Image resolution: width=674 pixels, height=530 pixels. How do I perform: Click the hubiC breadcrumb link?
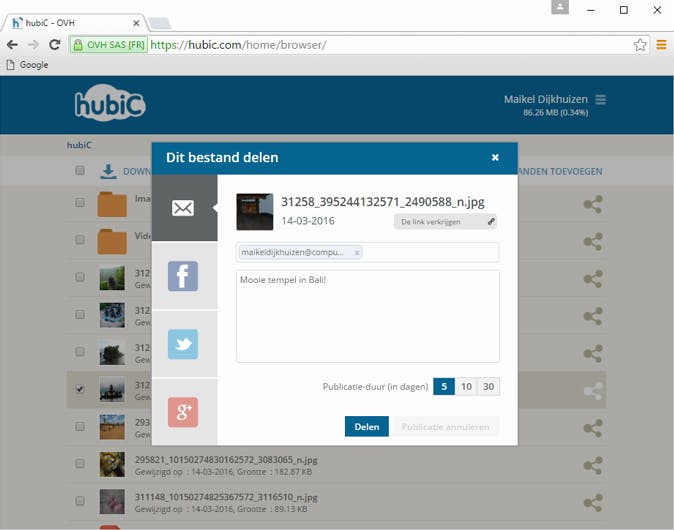(79, 145)
